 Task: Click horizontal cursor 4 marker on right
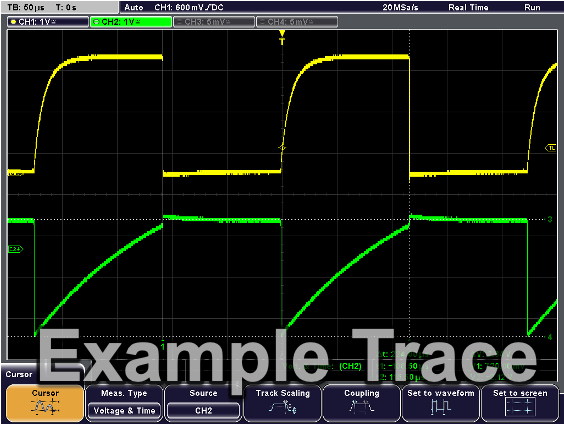tap(550, 337)
